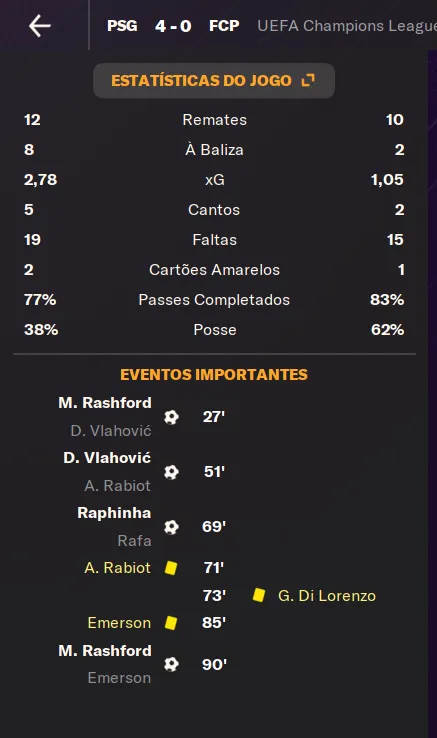Select the xG statistic row
437x738 pixels.
coord(214,180)
